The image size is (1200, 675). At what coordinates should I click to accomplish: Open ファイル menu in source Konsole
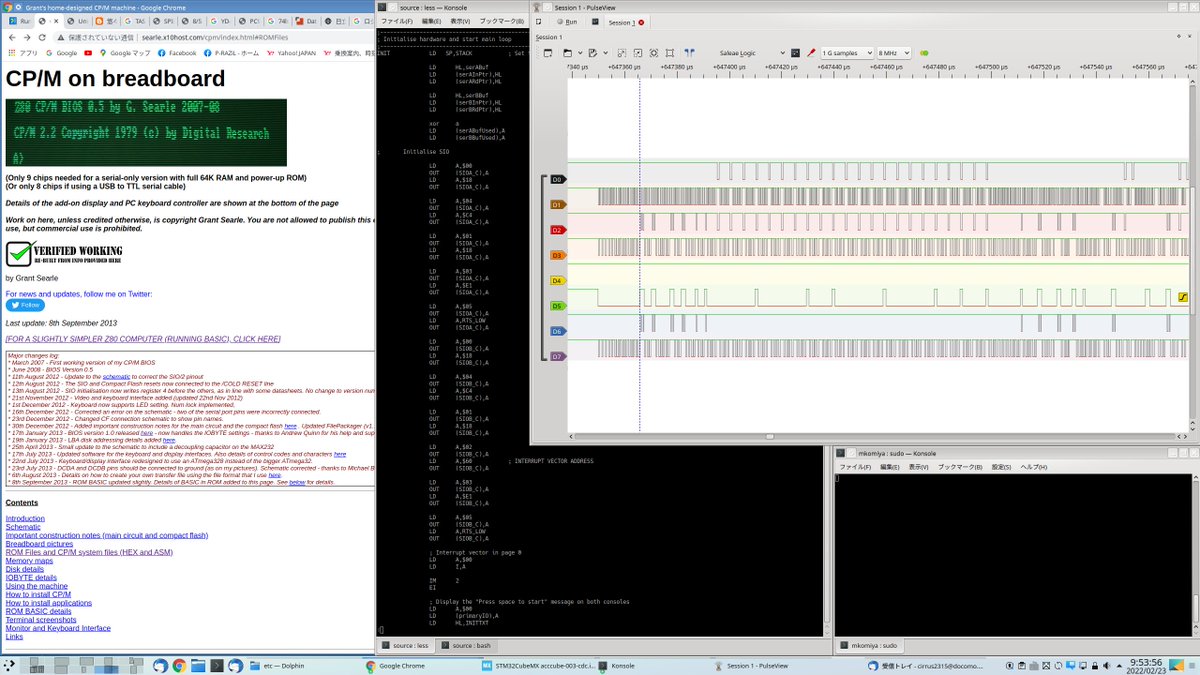point(397,21)
